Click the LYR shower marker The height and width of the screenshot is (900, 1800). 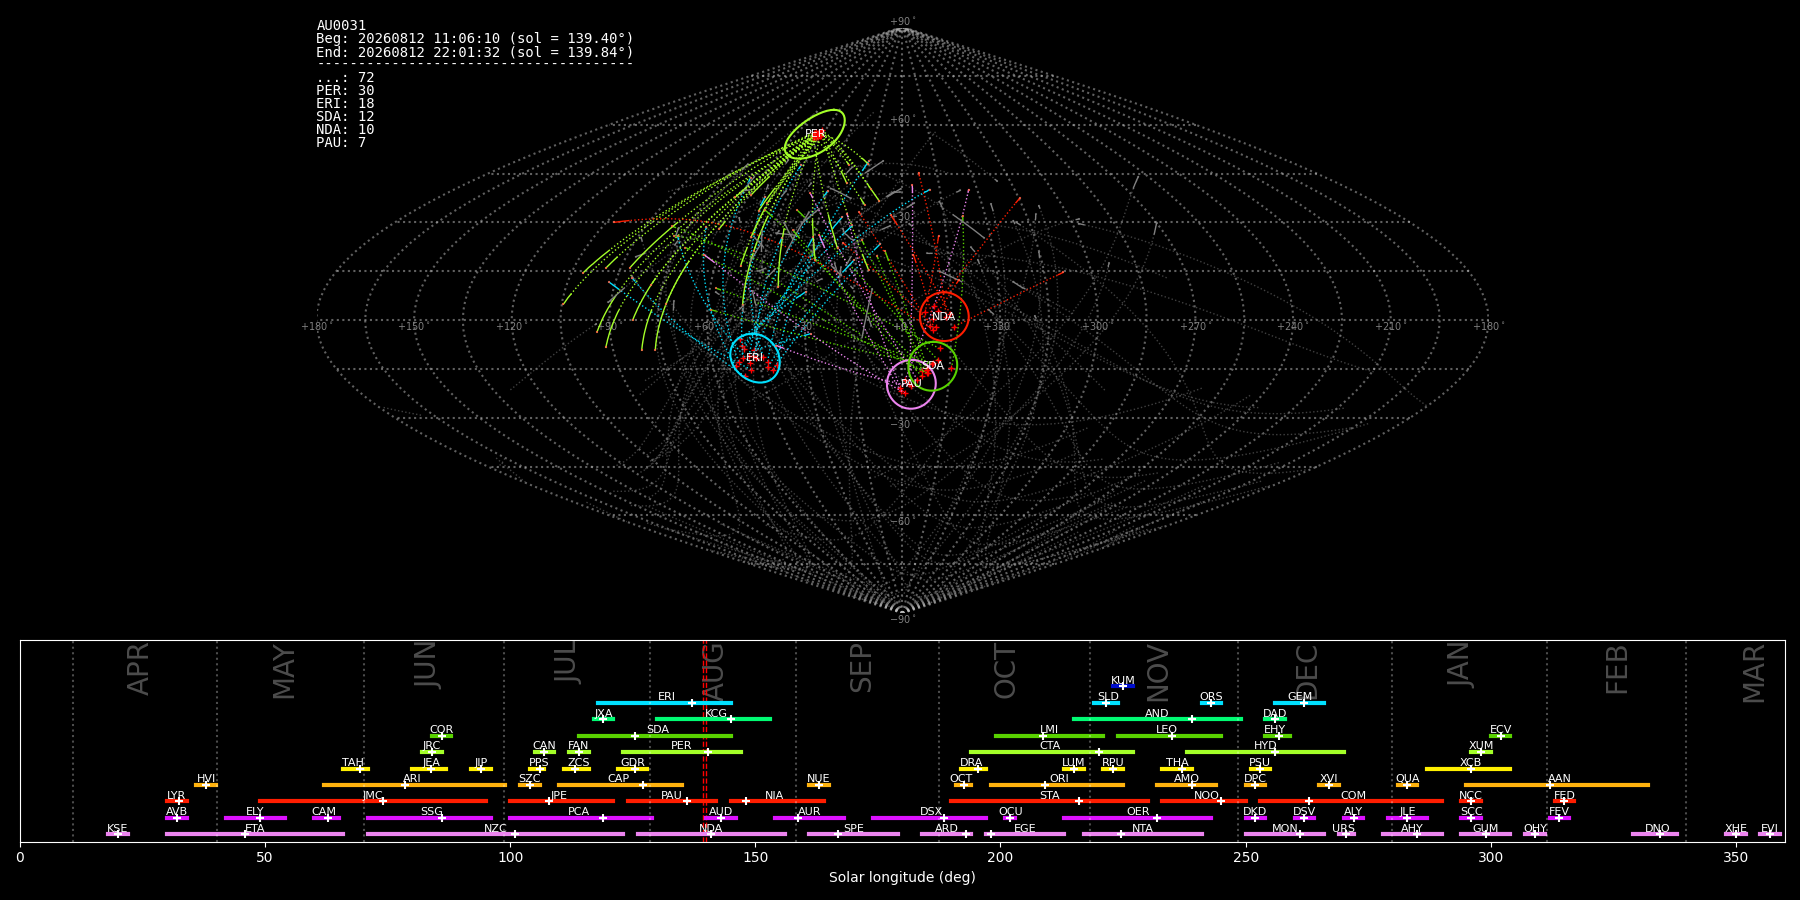tap(177, 801)
